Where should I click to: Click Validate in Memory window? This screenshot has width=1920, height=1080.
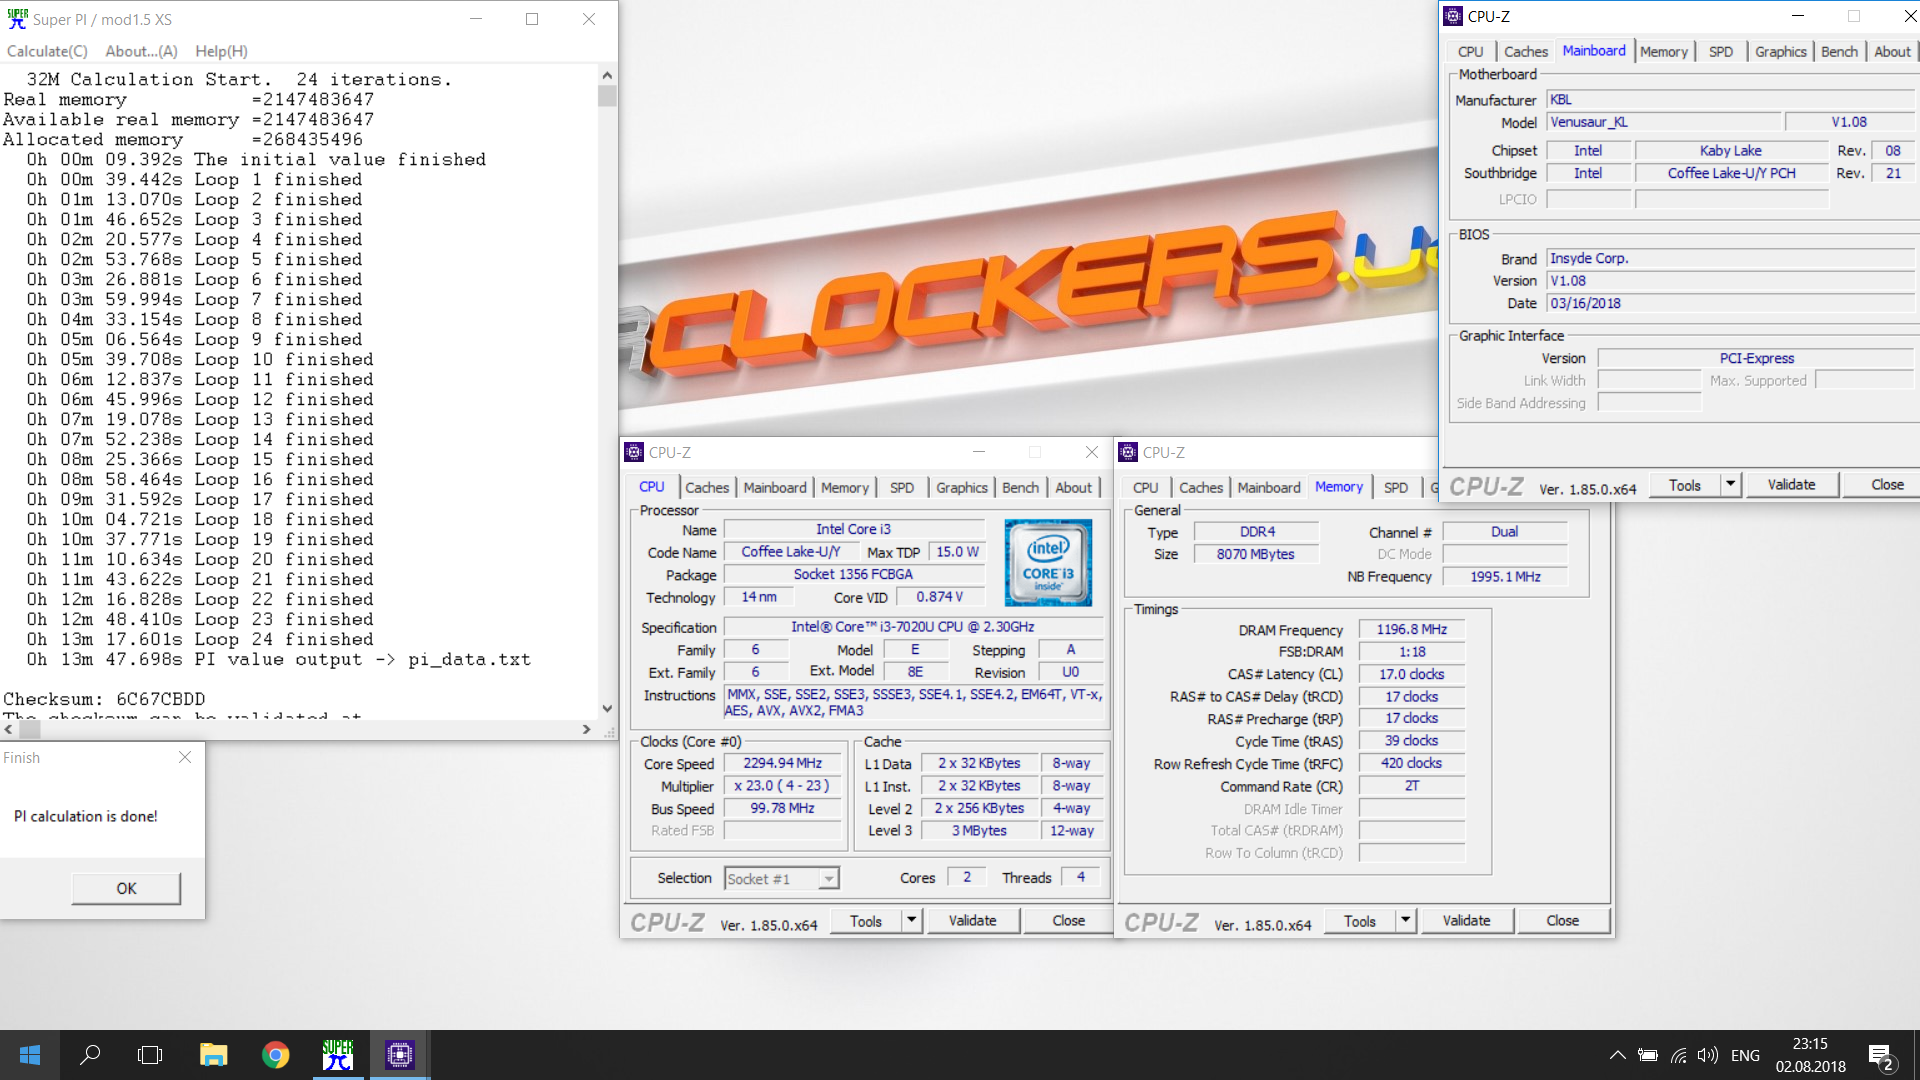point(1466,921)
